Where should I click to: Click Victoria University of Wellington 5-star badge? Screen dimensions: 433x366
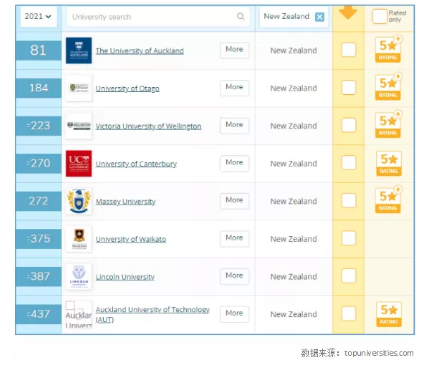point(388,125)
